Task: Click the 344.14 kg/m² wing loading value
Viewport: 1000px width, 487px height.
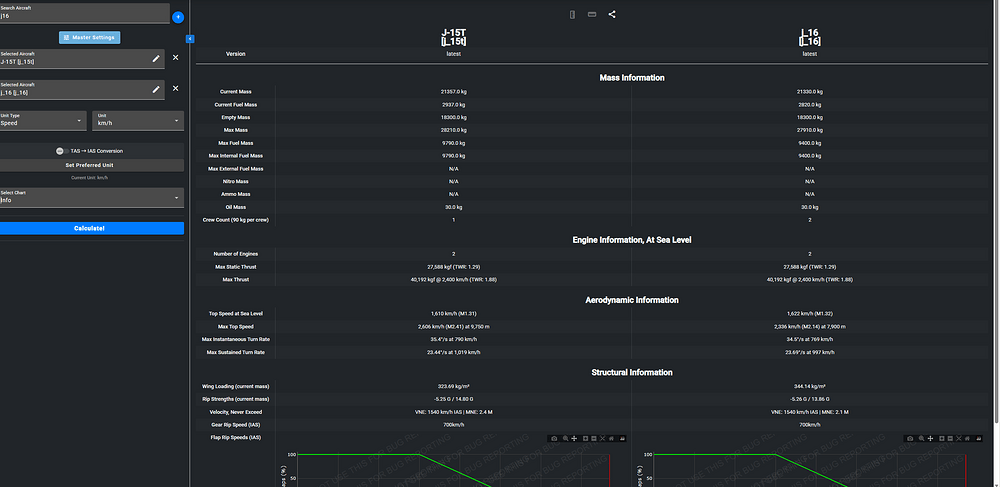Action: coord(810,386)
